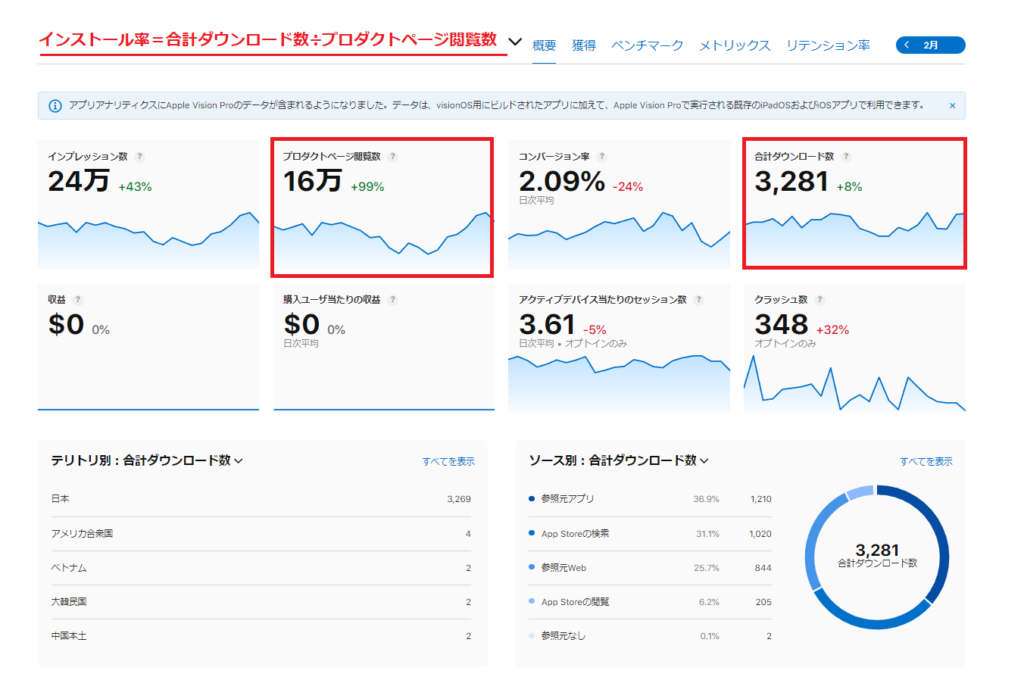
Task: Click the App Storeの検索 source row
Action: point(650,533)
